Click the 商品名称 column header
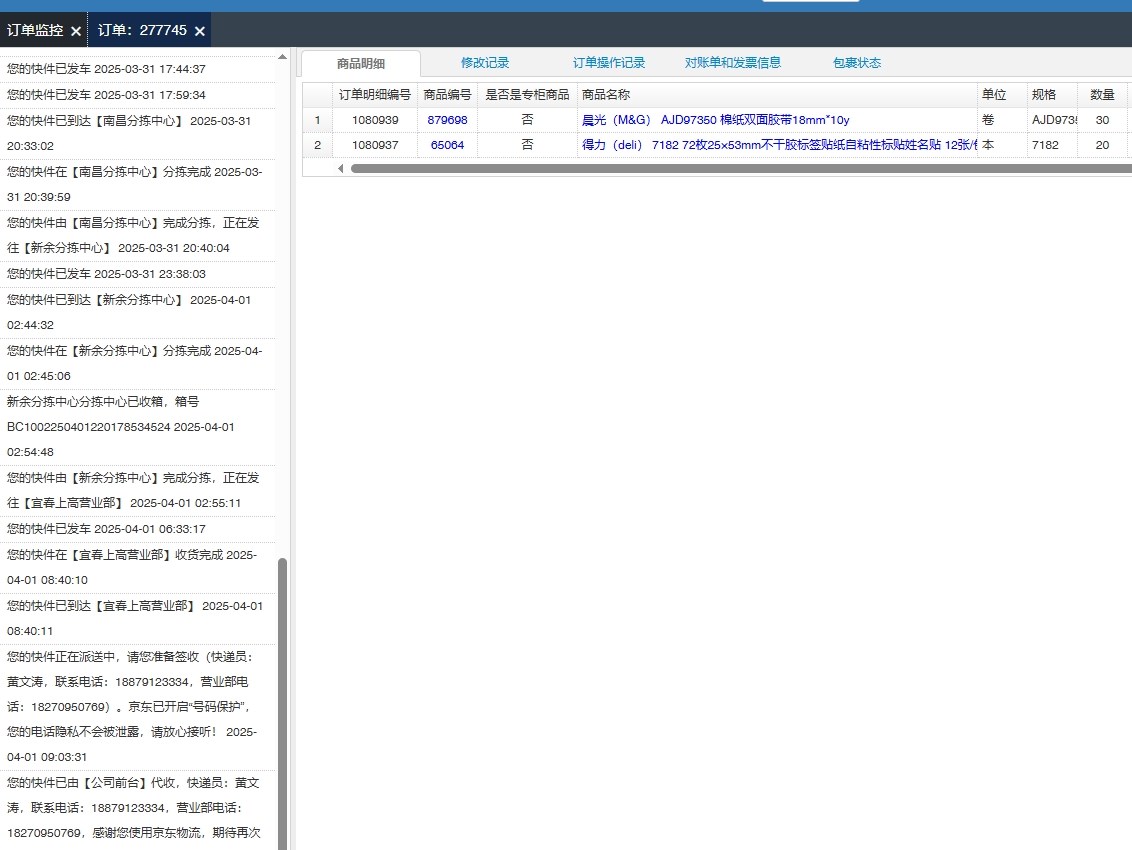Image resolution: width=1132 pixels, height=850 pixels. tap(777, 95)
